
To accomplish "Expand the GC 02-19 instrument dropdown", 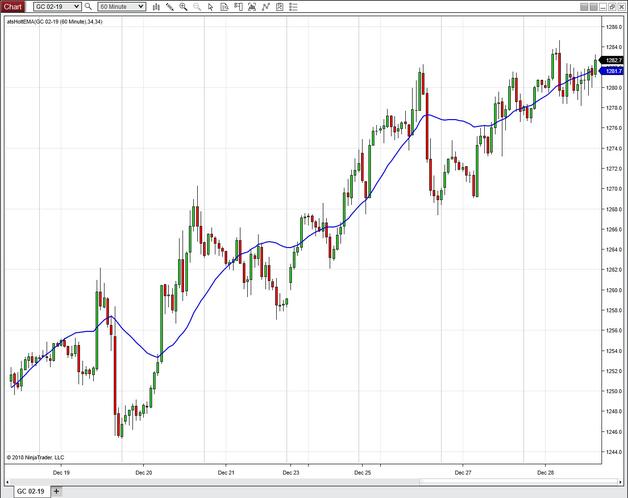I will tap(75, 6).
